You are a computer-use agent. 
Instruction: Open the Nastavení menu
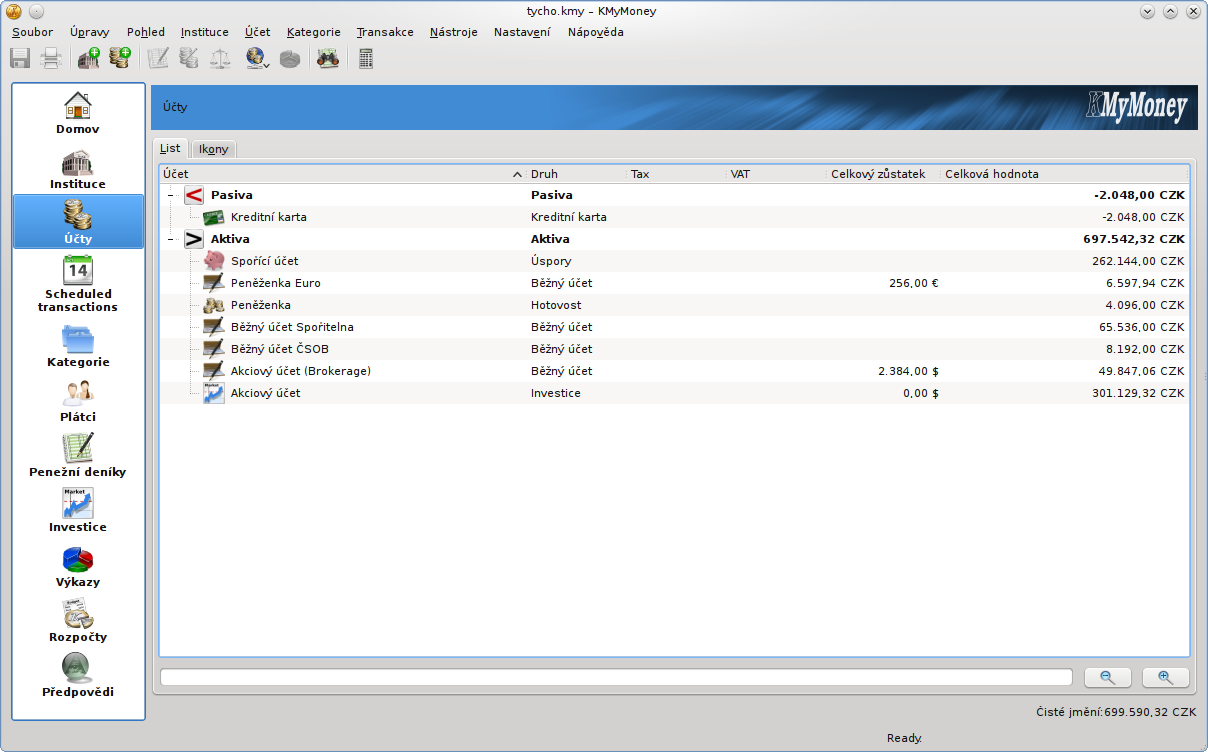pos(522,32)
